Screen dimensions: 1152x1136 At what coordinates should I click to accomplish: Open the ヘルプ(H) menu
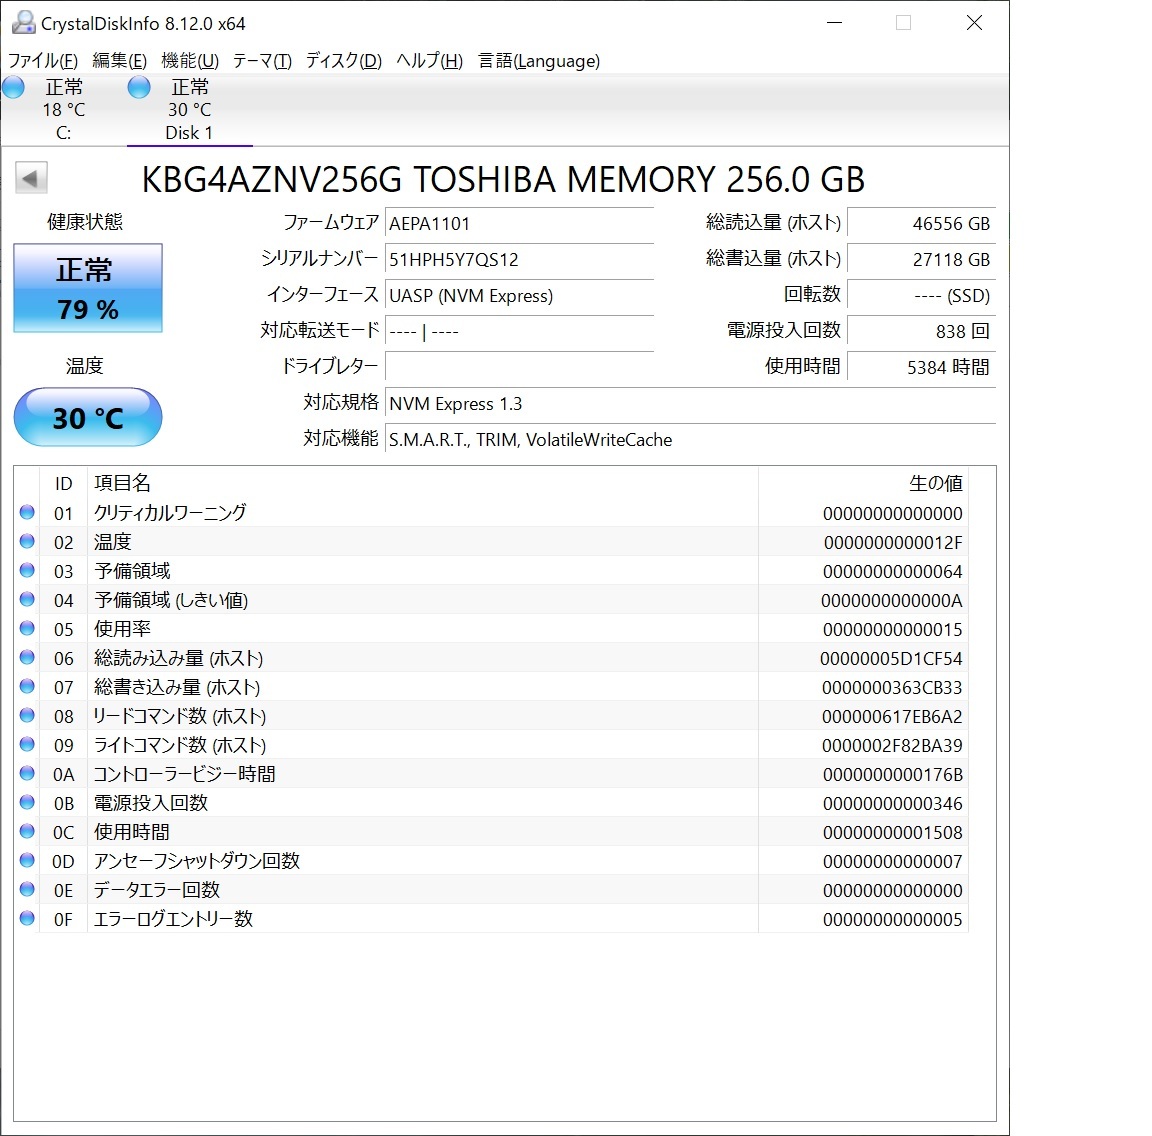(429, 61)
